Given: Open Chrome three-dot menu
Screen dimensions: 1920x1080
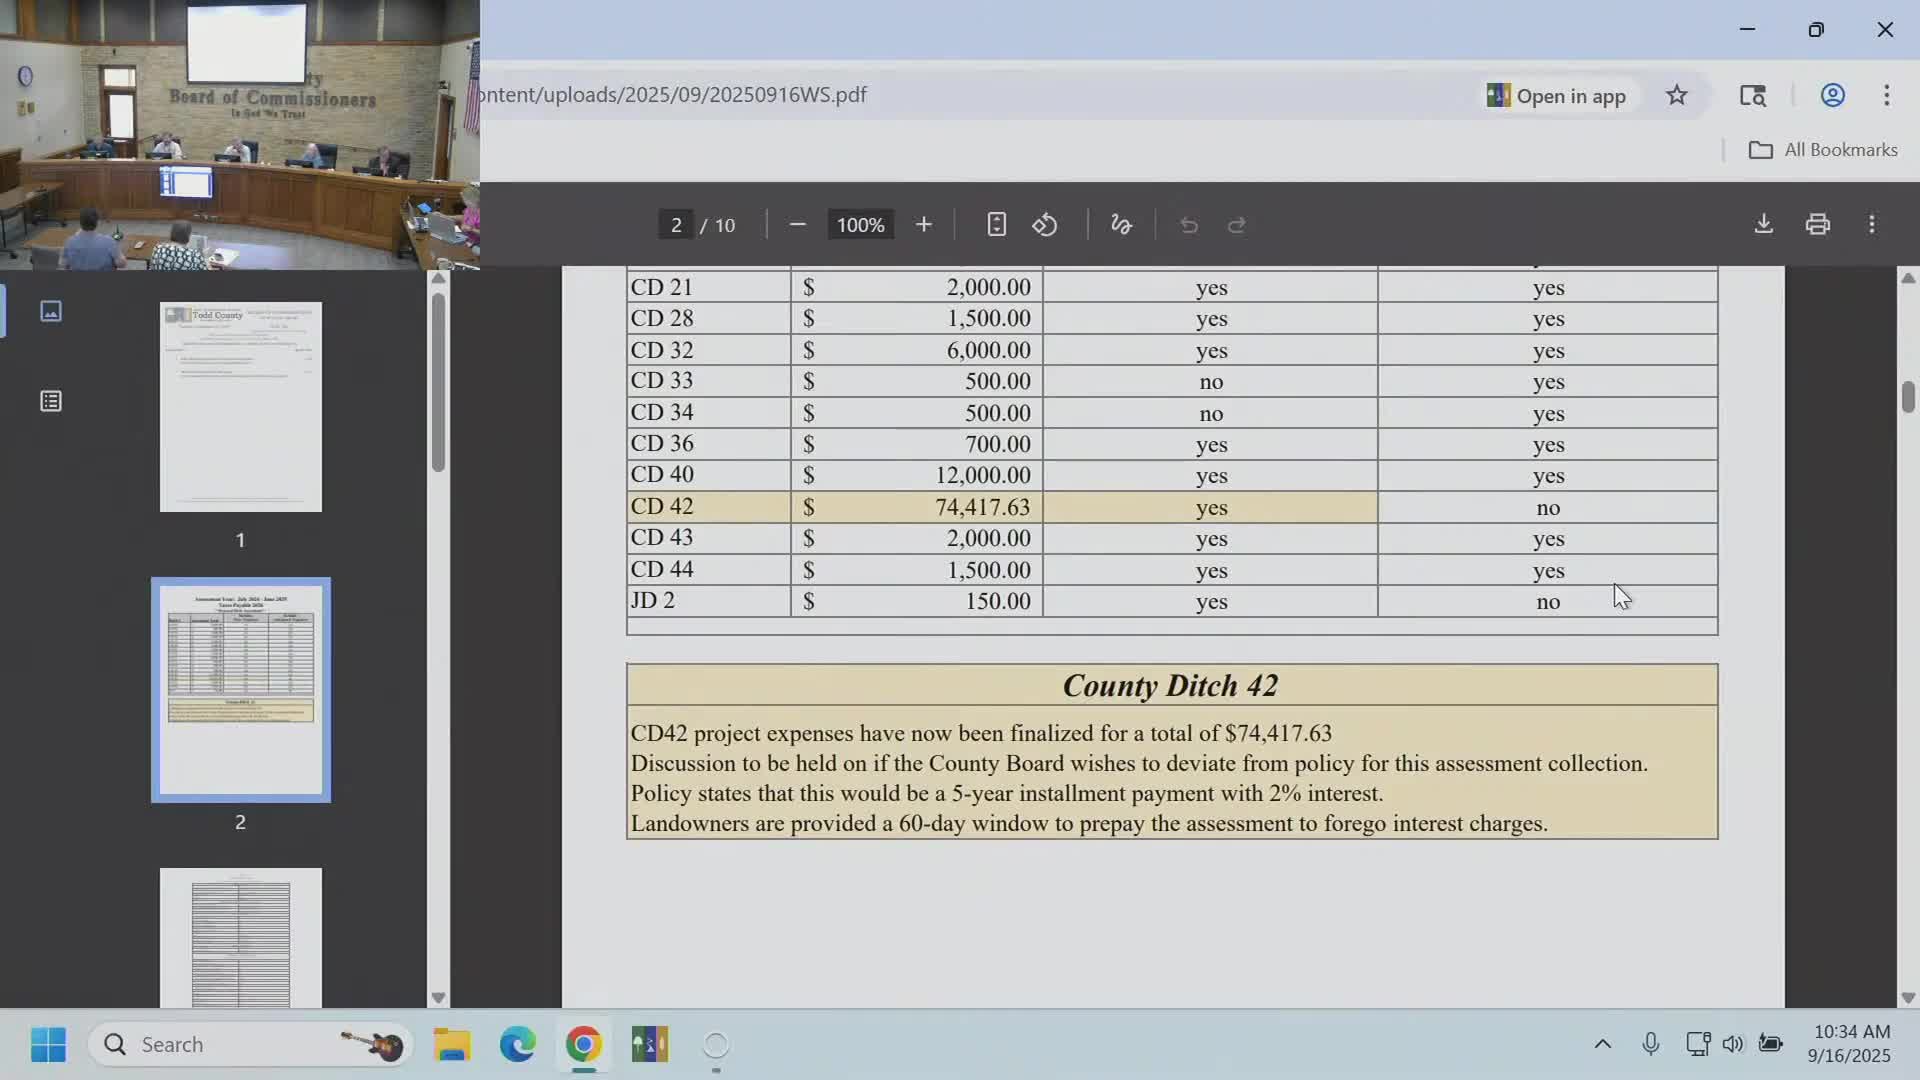Looking at the screenshot, I should 1887,95.
